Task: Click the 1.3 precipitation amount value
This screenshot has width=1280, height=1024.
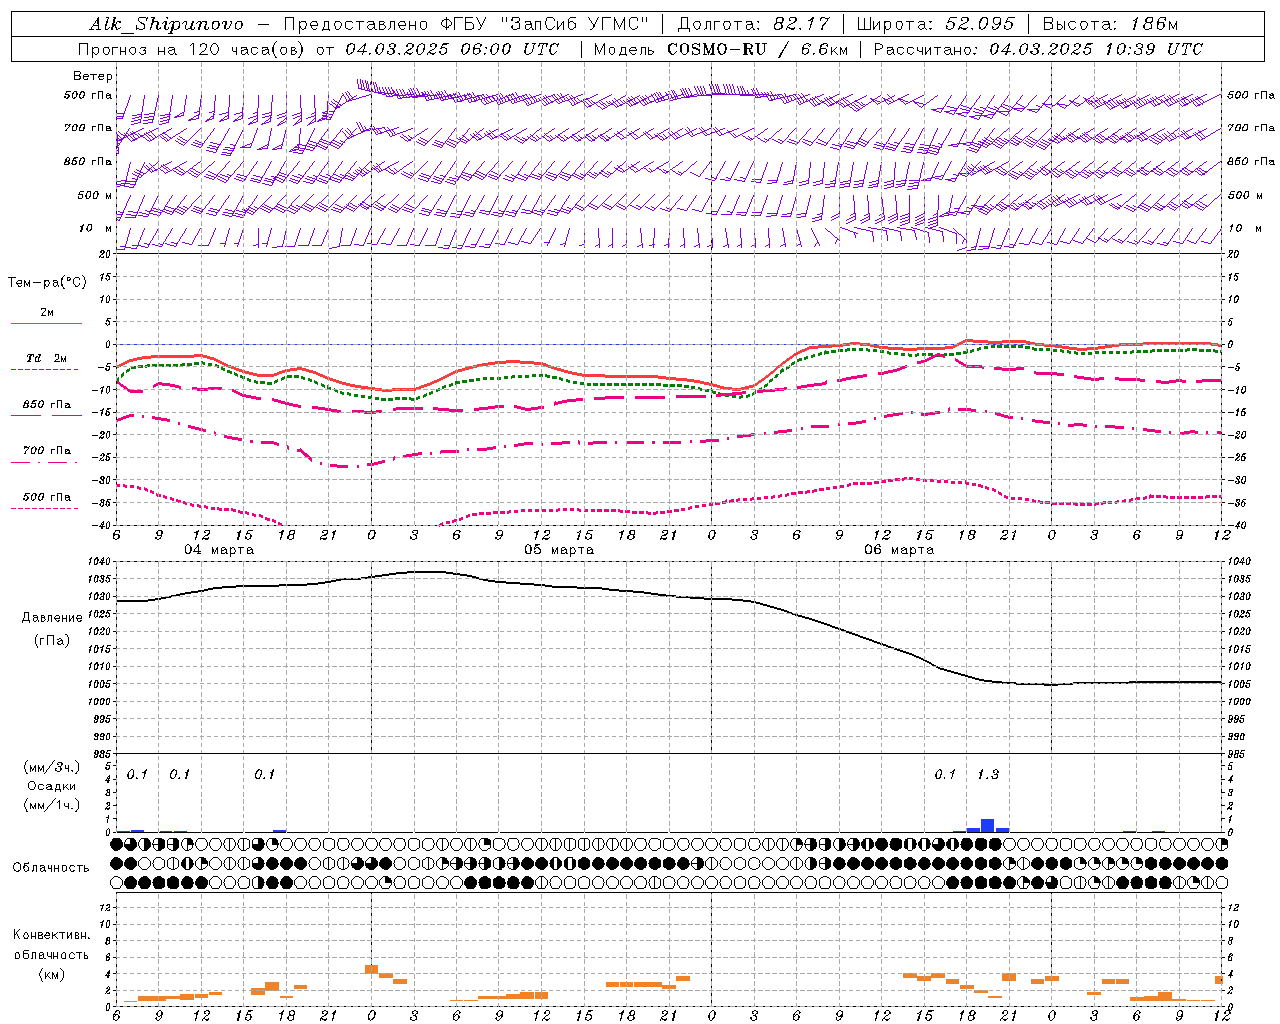Action: 988,775
